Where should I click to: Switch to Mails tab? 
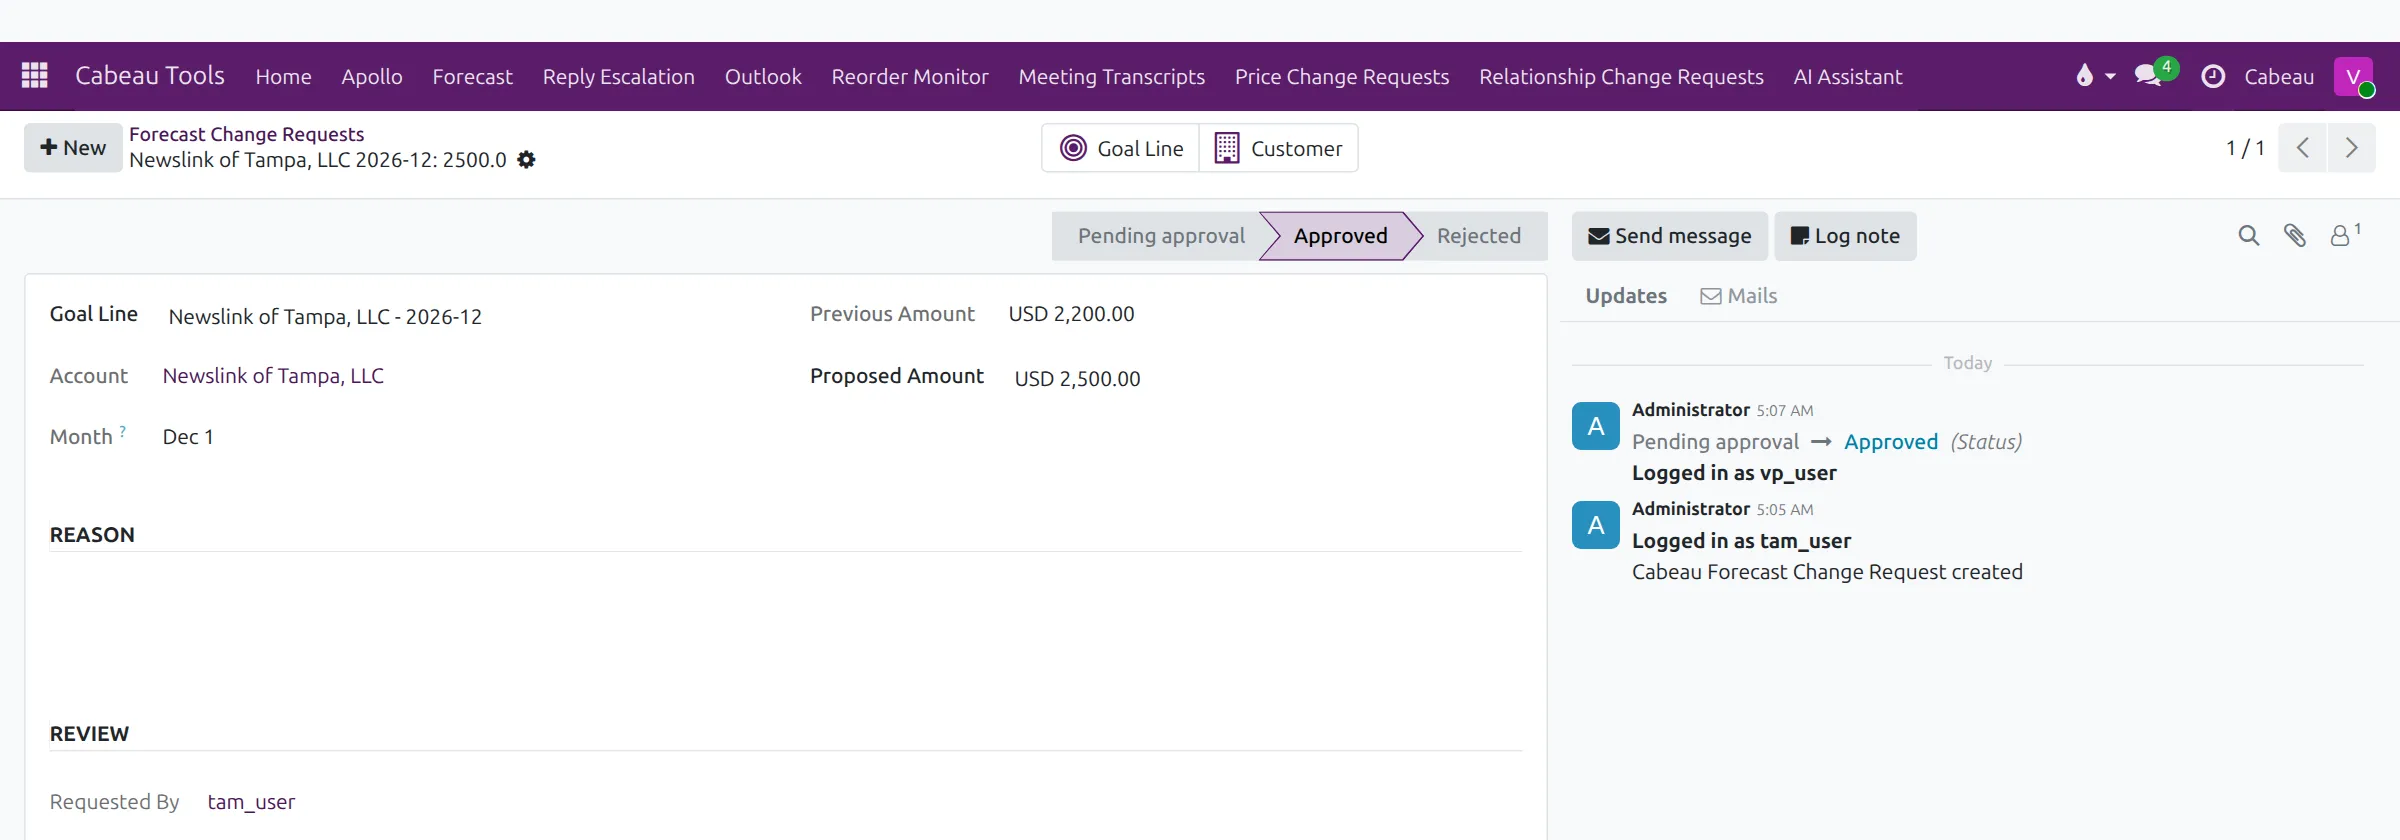(x=1739, y=296)
